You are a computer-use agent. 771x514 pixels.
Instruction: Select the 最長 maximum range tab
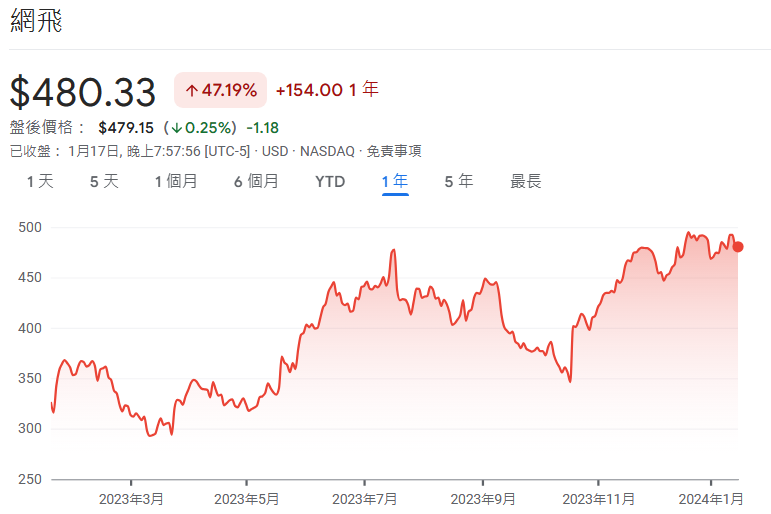coord(526,181)
